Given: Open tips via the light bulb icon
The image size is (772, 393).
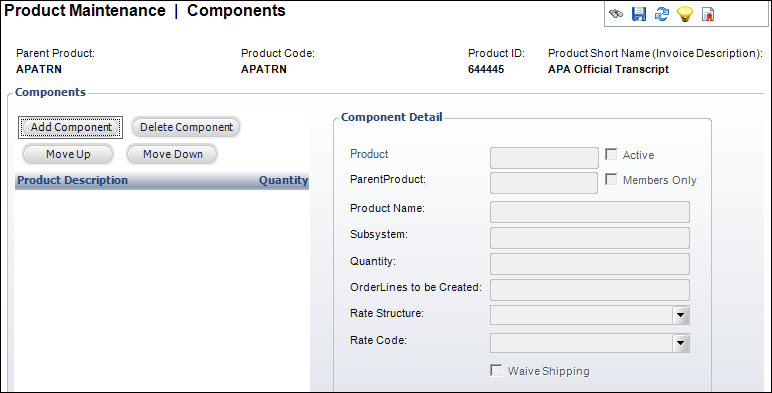Looking at the screenshot, I should point(685,14).
